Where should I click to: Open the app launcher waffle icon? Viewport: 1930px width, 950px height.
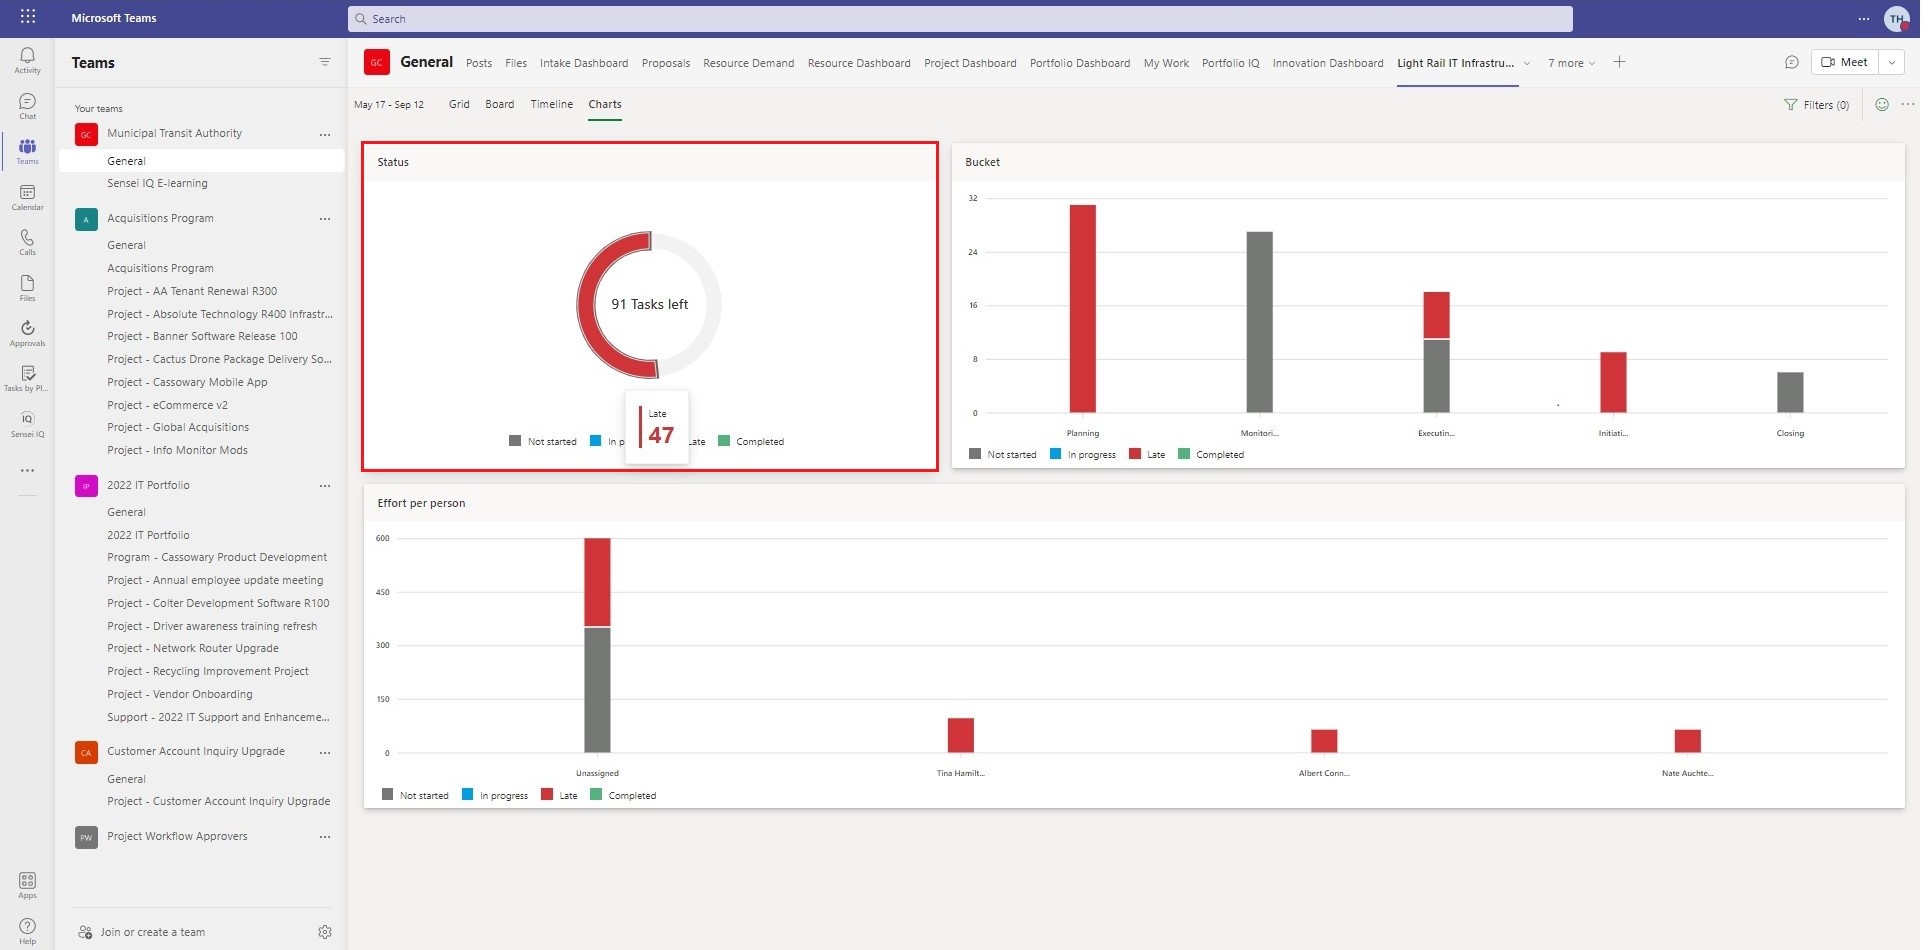[28, 17]
